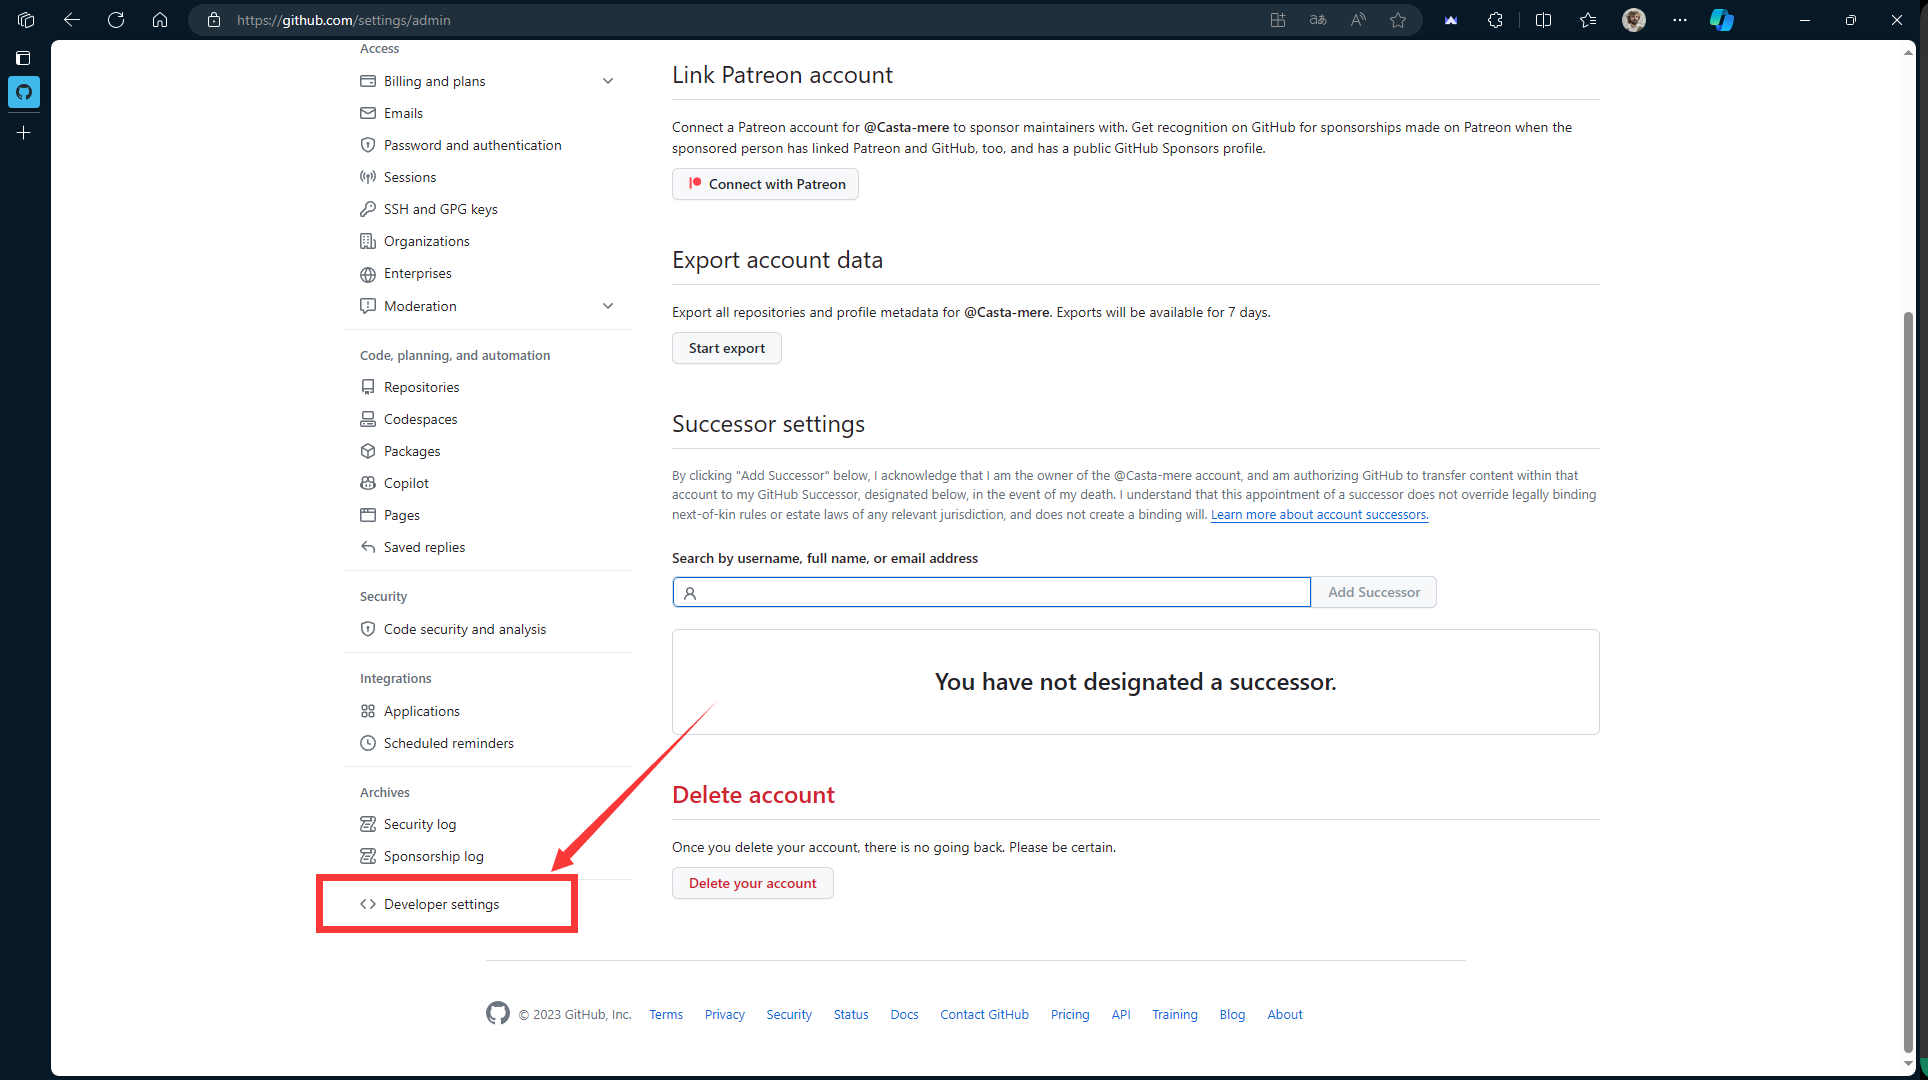Toggle split screen icon
Viewport: 1928px width, 1080px height.
(1543, 20)
